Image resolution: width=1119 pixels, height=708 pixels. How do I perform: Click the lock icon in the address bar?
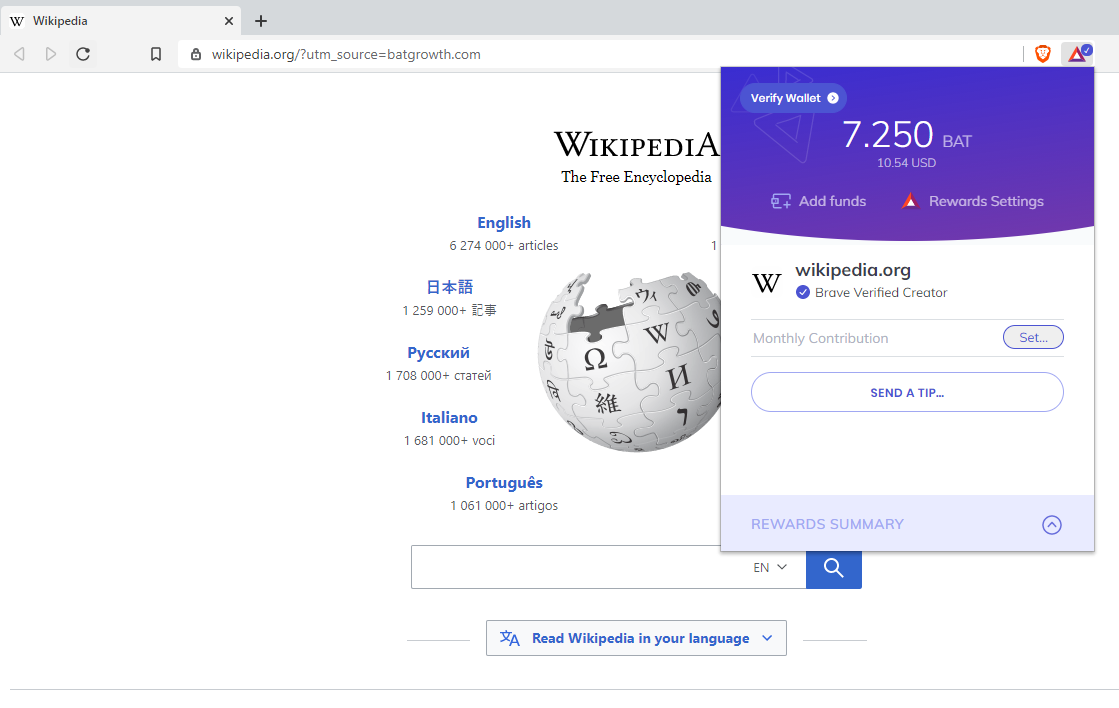pos(196,54)
